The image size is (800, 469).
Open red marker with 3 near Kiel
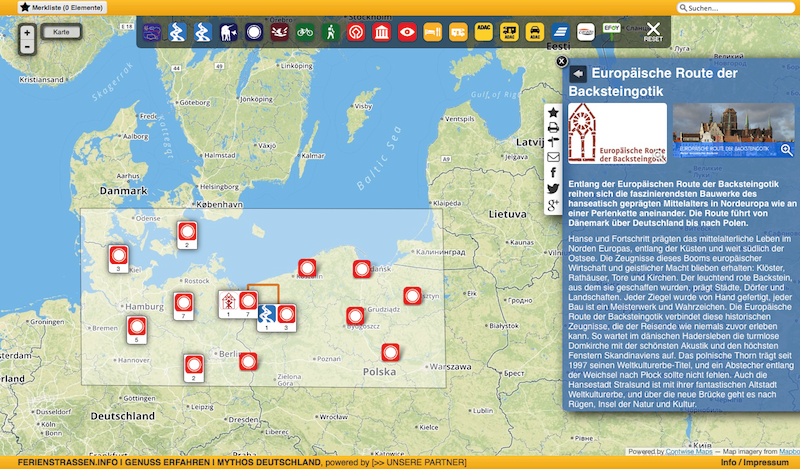pyautogui.click(x=118, y=258)
